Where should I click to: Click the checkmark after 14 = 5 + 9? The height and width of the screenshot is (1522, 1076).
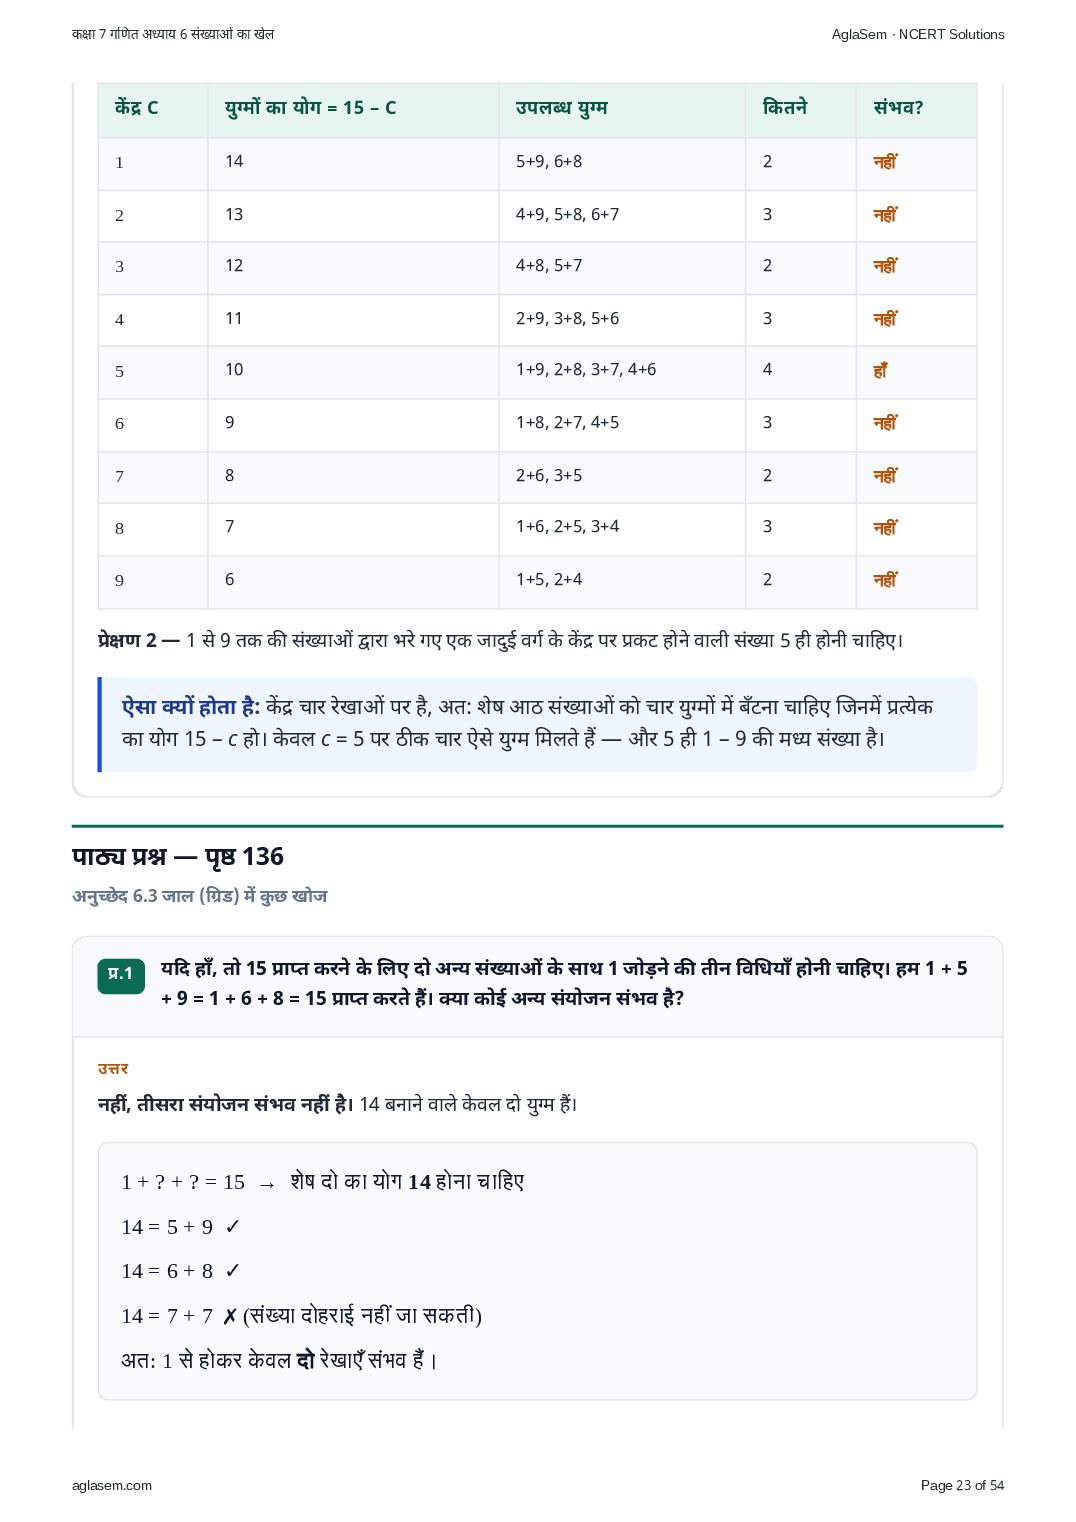(x=233, y=1227)
